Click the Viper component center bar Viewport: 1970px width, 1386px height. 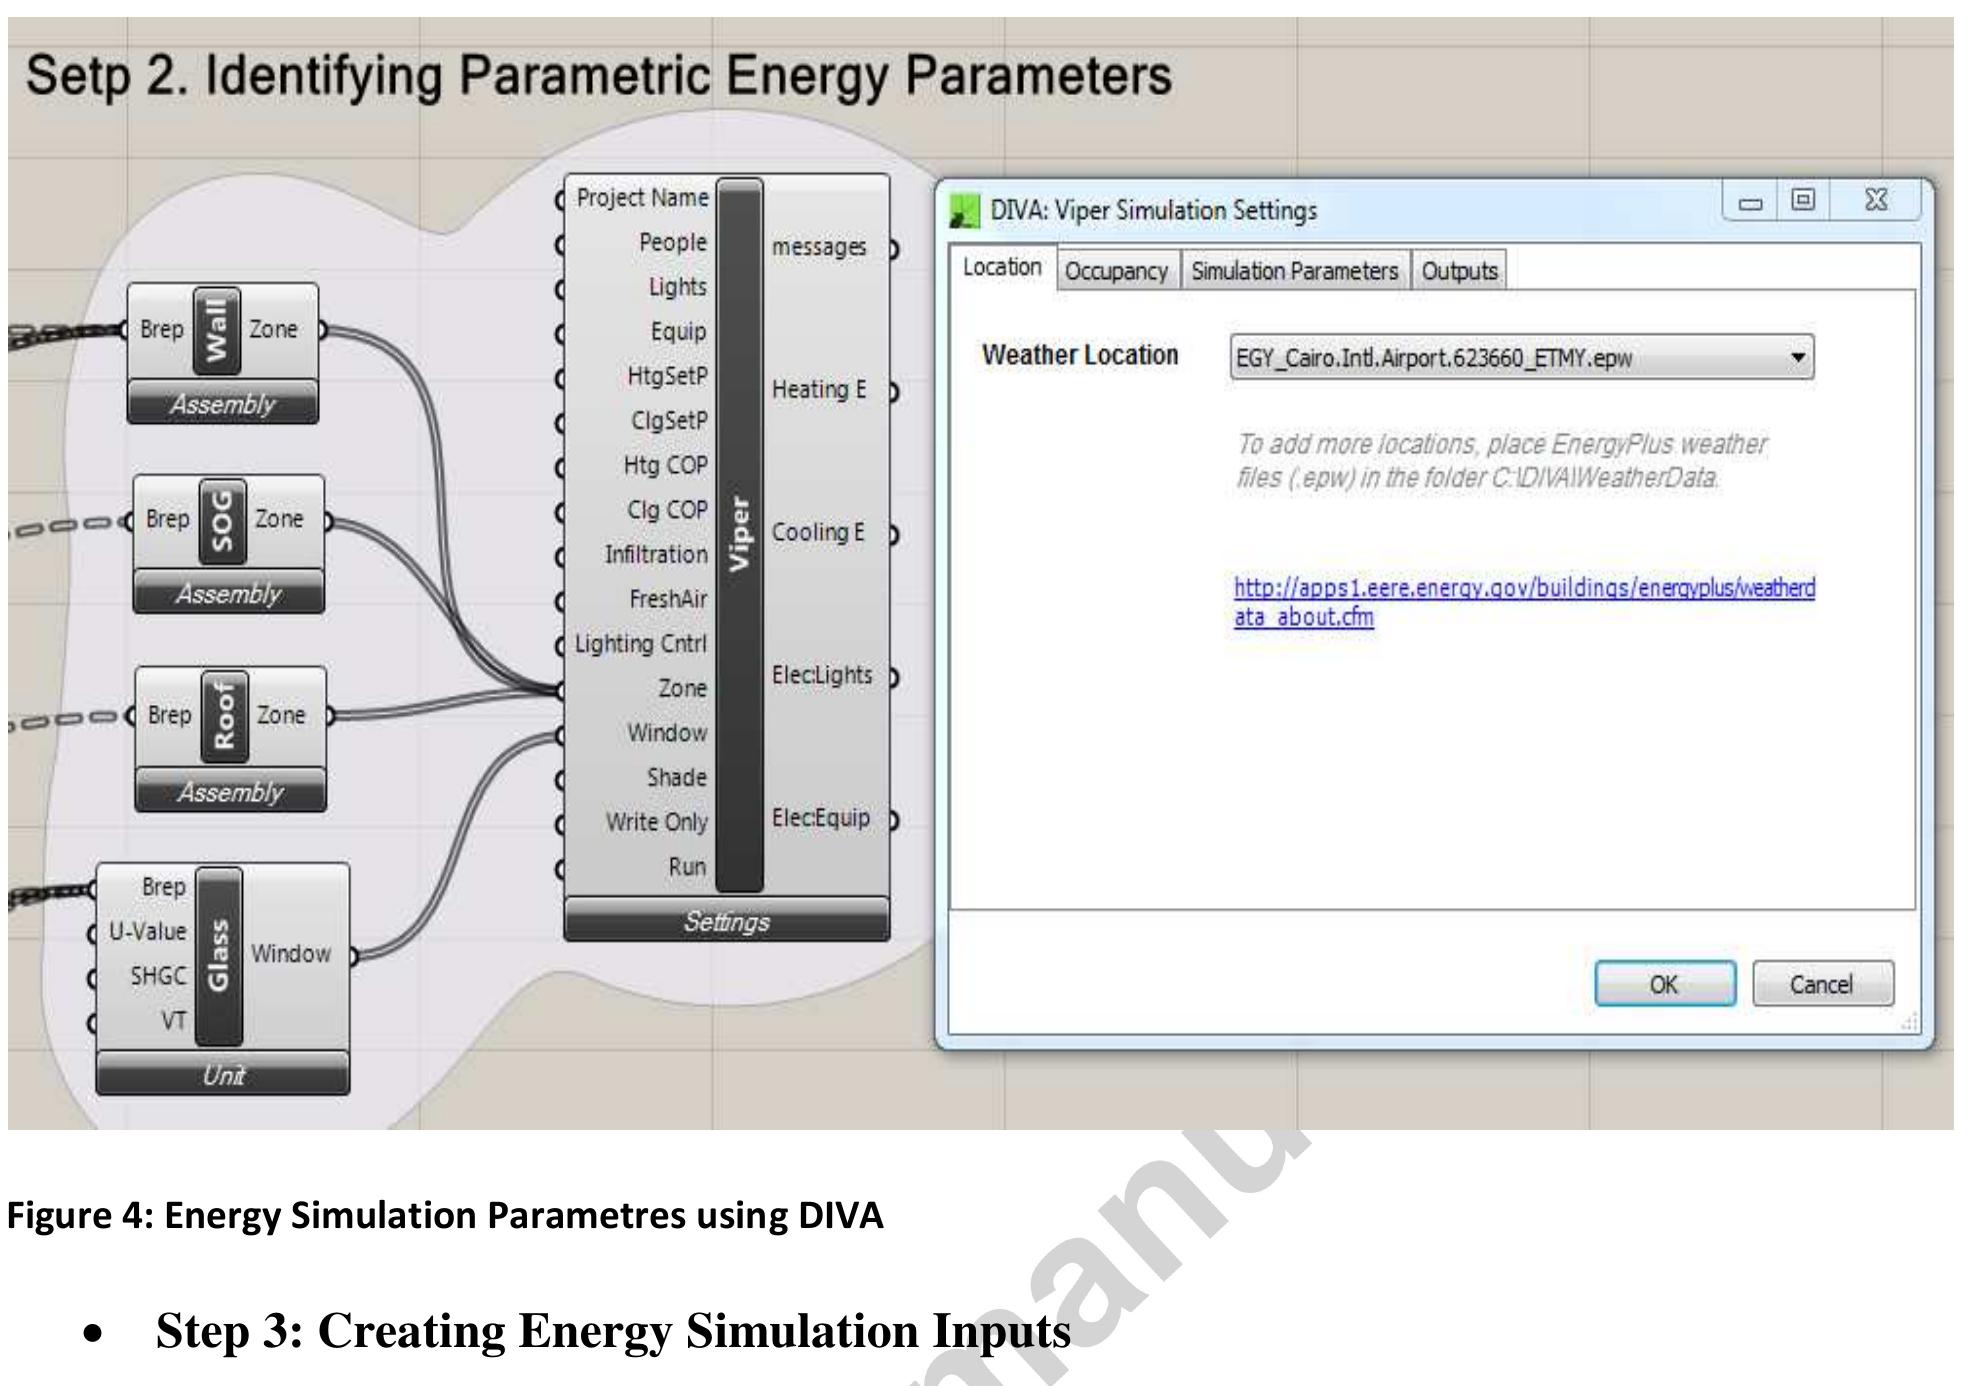pos(740,534)
